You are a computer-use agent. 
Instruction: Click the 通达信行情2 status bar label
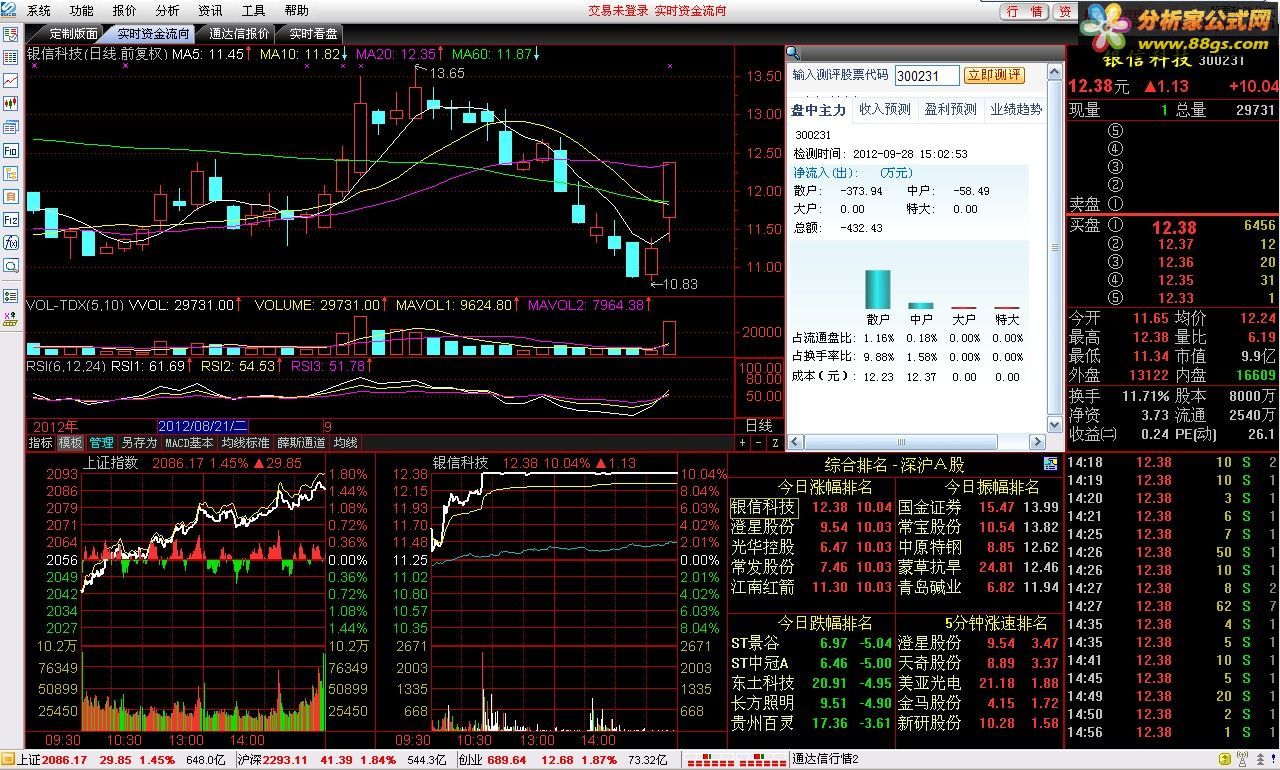pos(826,760)
